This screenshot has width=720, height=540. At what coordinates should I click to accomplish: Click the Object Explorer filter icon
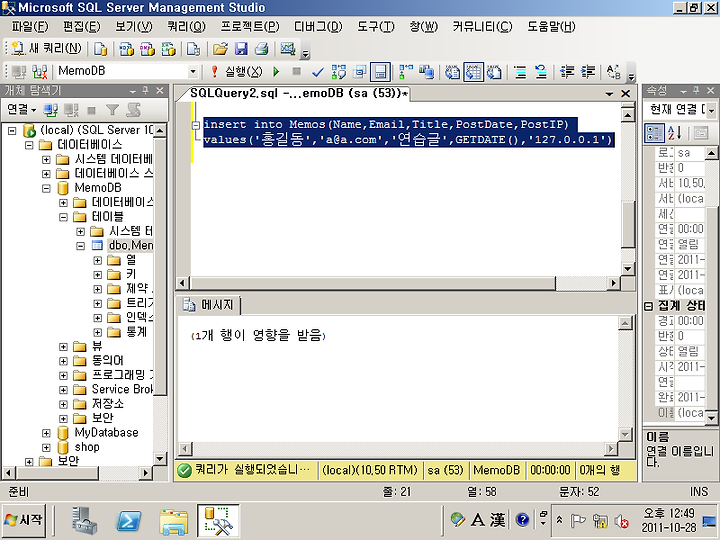pyautogui.click(x=112, y=110)
